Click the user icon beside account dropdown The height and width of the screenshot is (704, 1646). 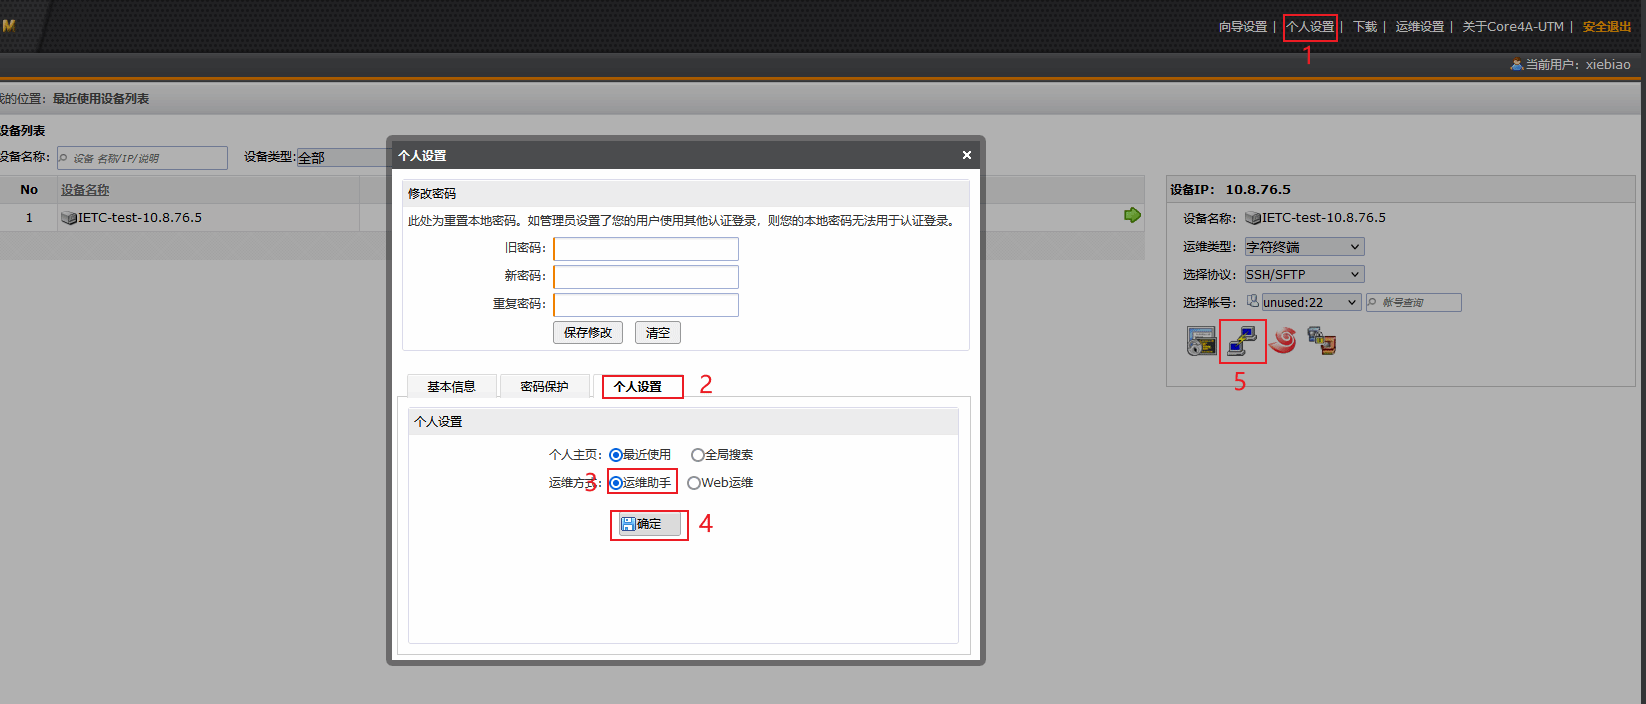click(x=1252, y=301)
